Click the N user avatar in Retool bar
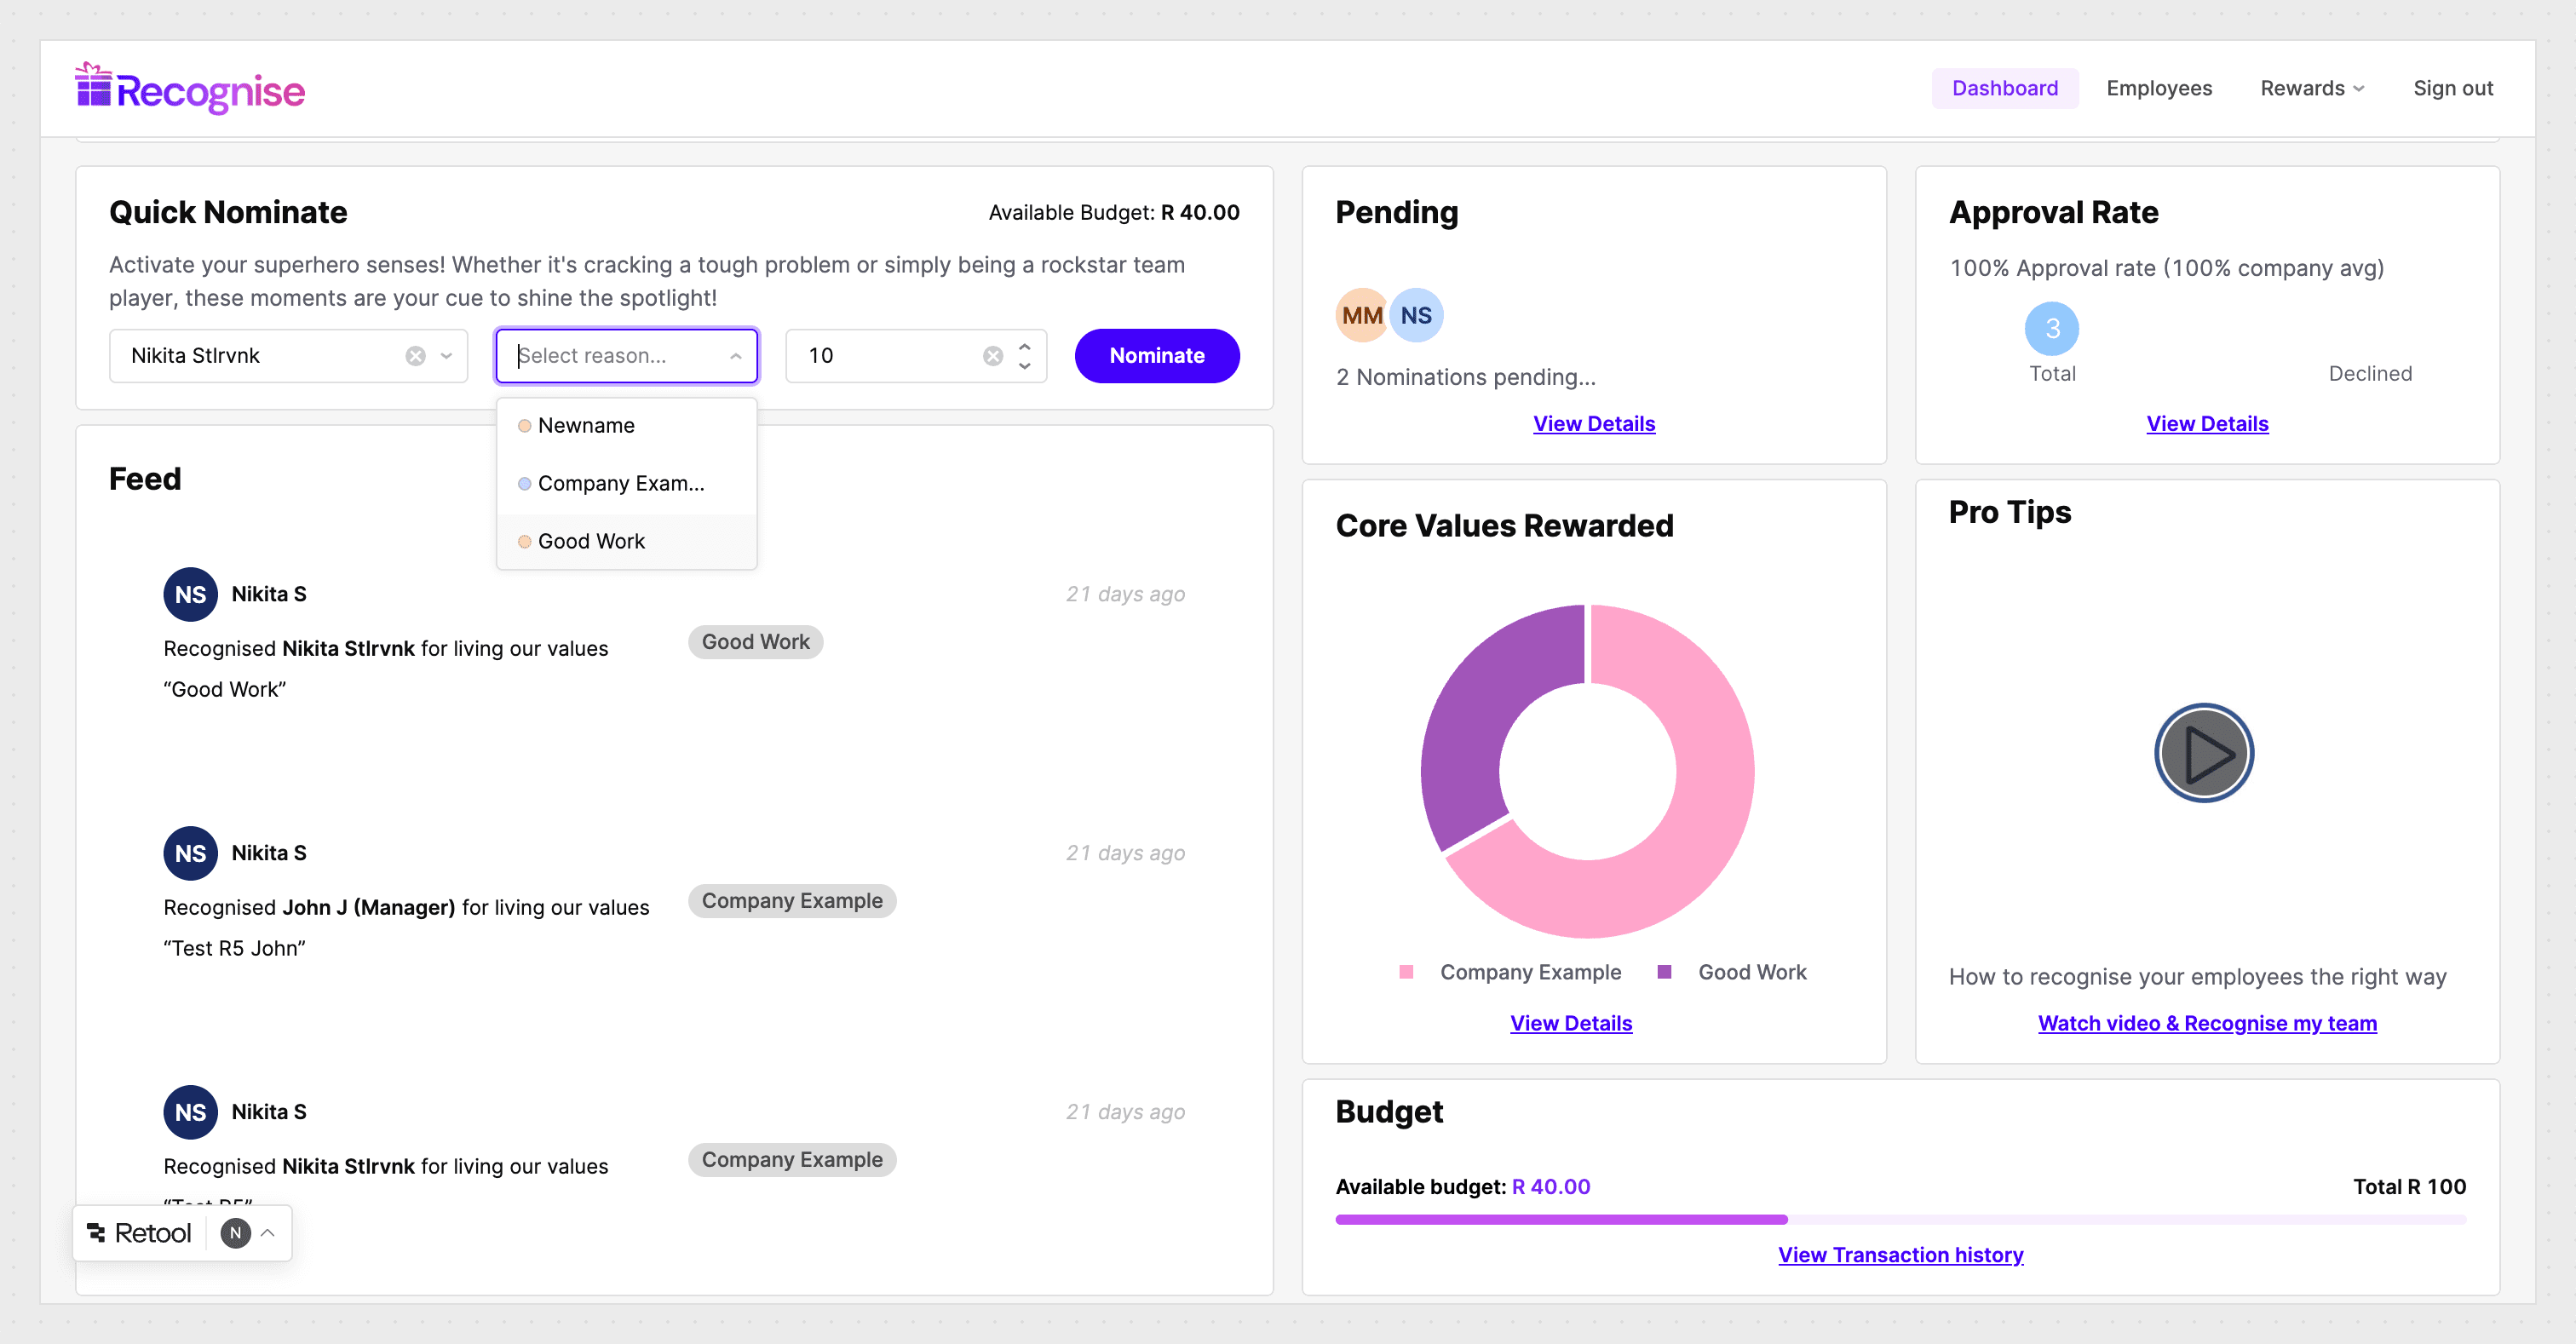This screenshot has width=2576, height=1344. (x=235, y=1233)
